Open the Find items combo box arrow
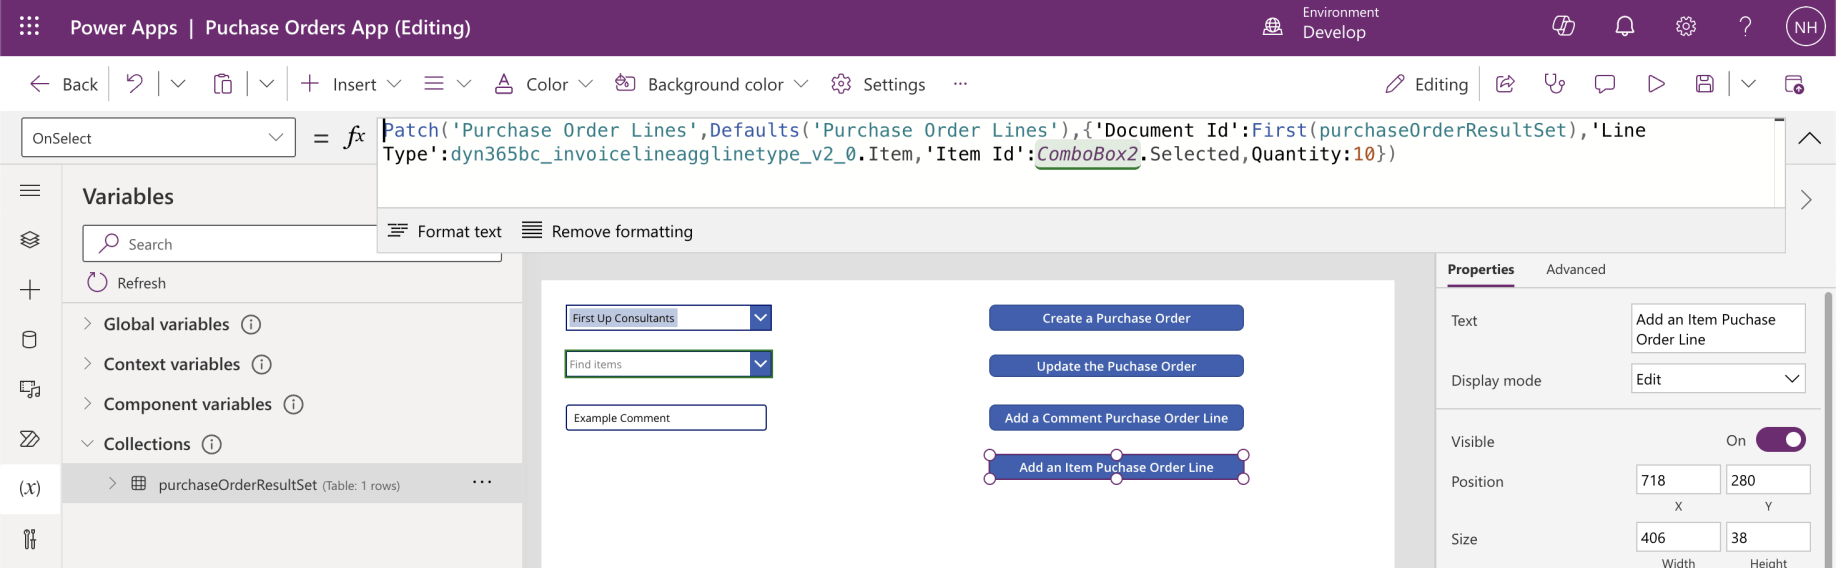This screenshot has width=1836, height=568. coord(761,364)
